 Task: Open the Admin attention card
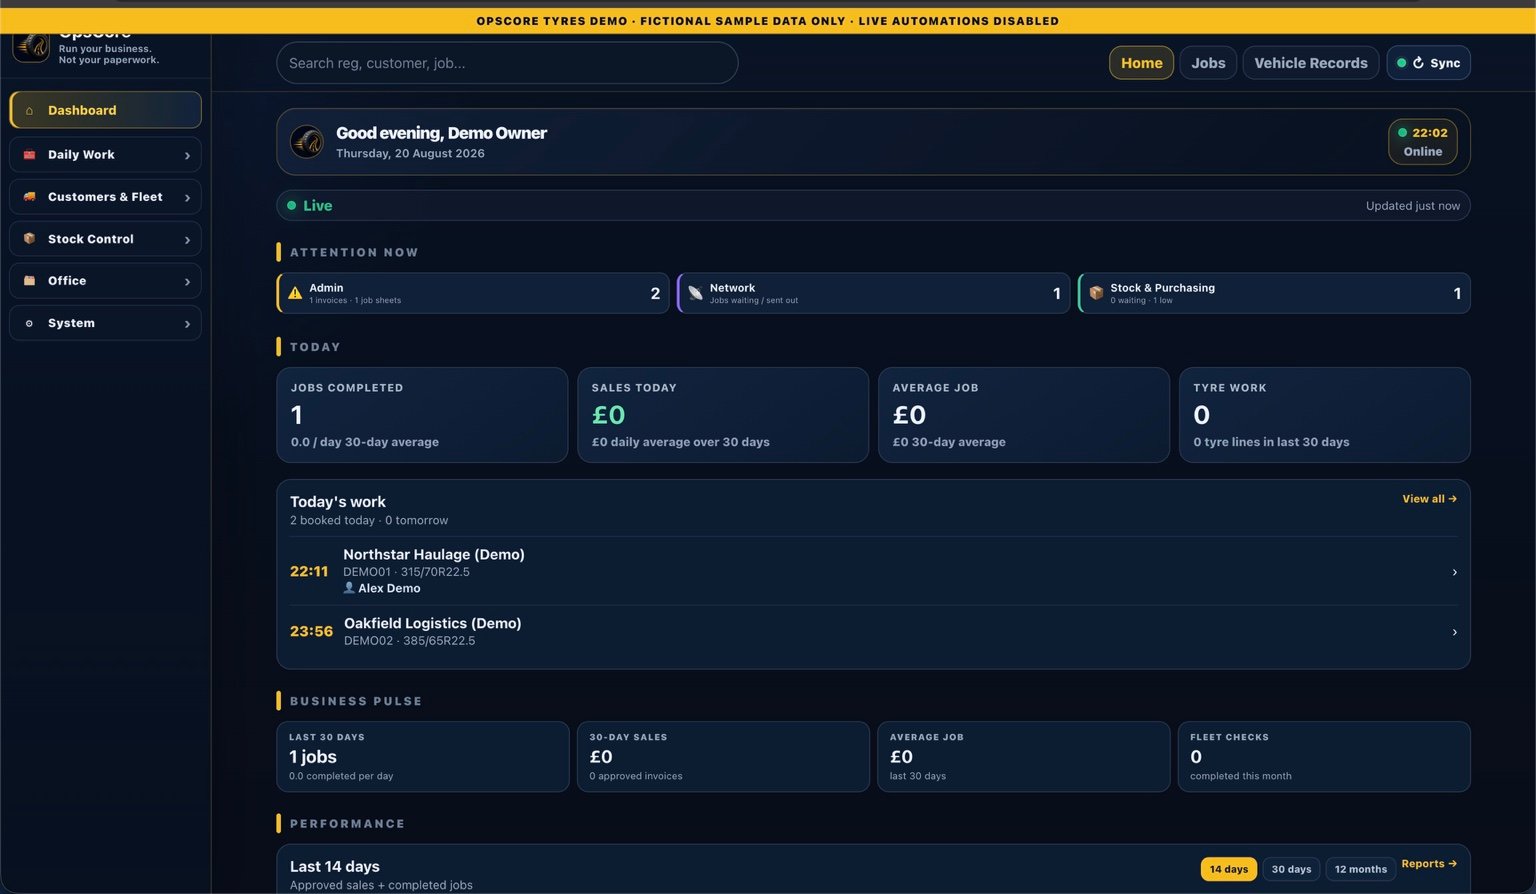pyautogui.click(x=473, y=293)
